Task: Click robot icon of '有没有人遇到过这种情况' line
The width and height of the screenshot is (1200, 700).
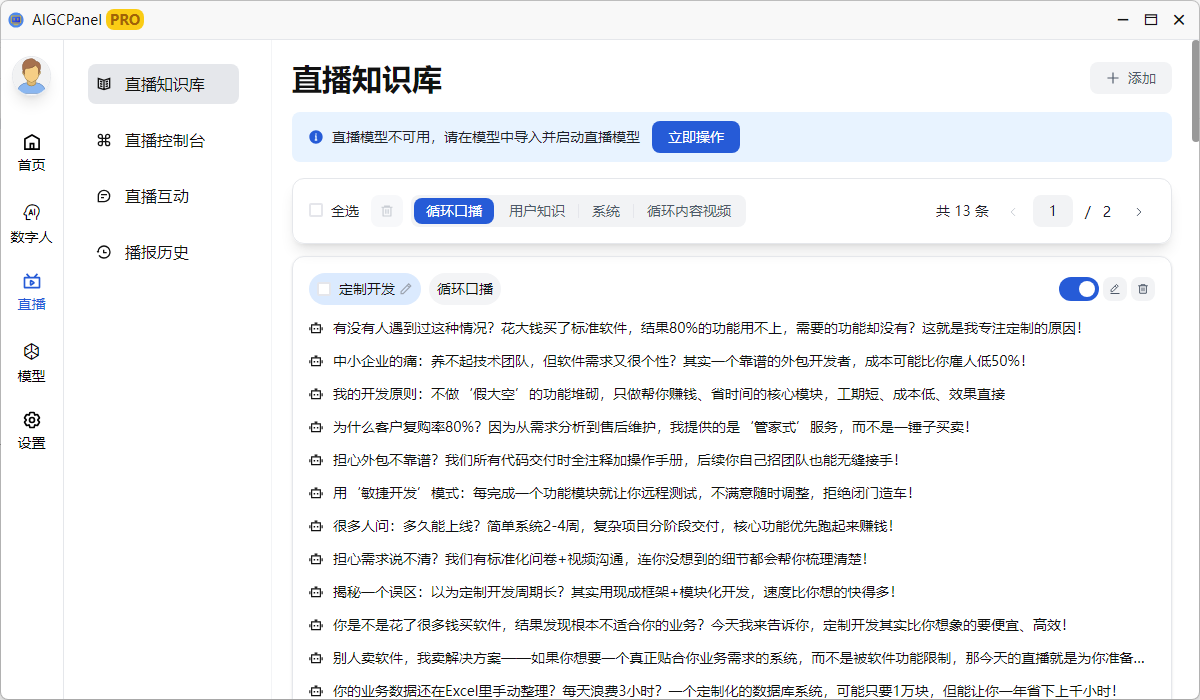Action: [316, 328]
